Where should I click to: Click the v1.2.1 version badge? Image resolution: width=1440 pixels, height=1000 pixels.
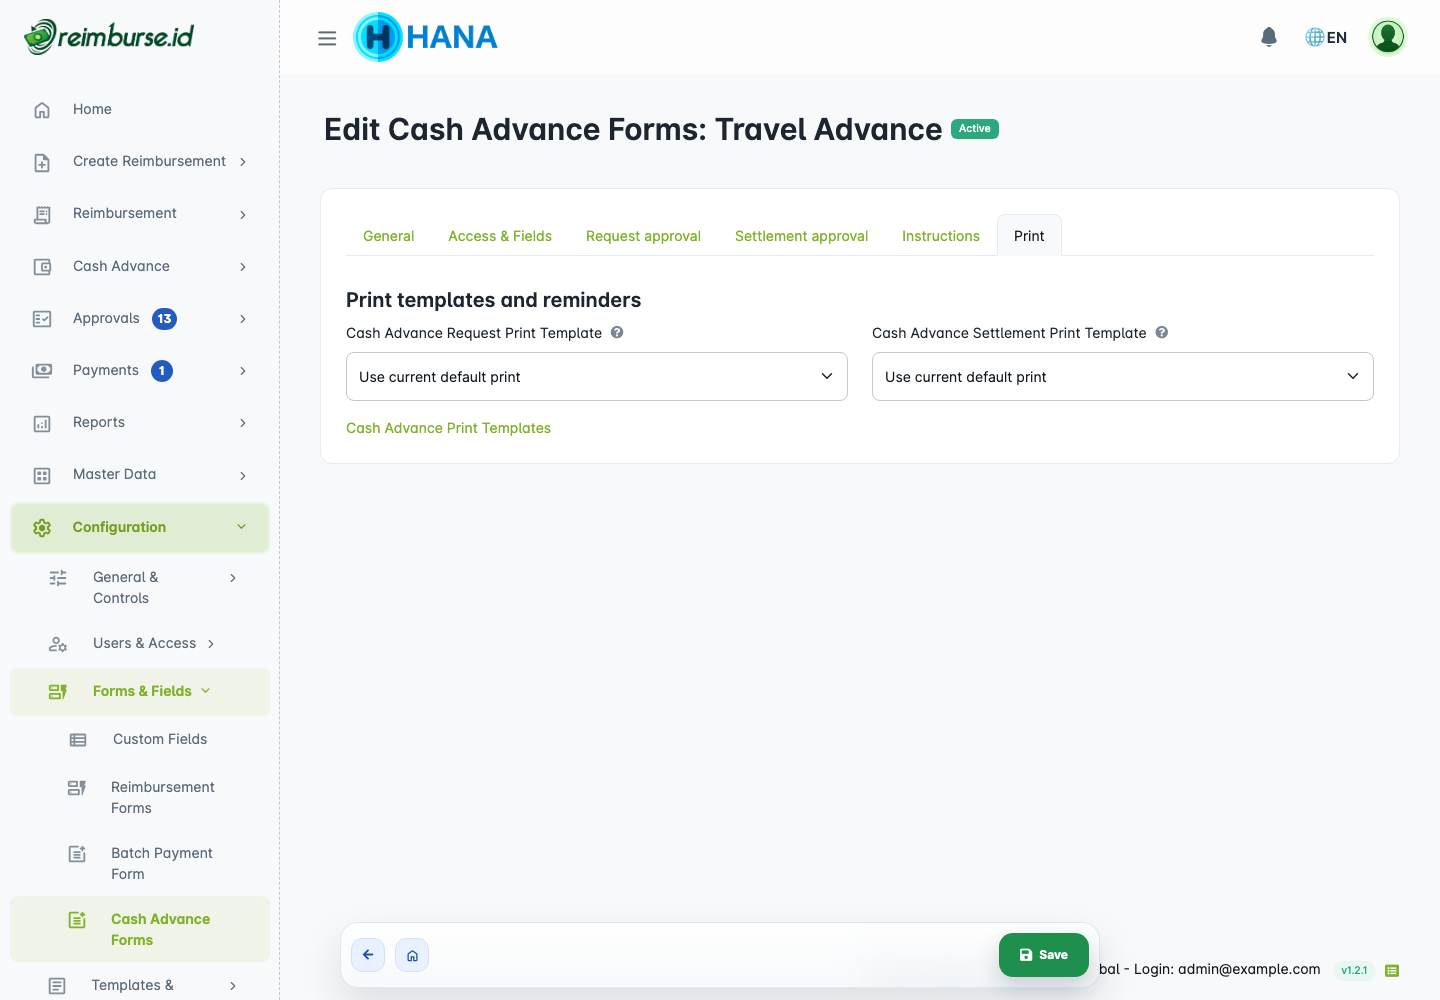(x=1354, y=970)
